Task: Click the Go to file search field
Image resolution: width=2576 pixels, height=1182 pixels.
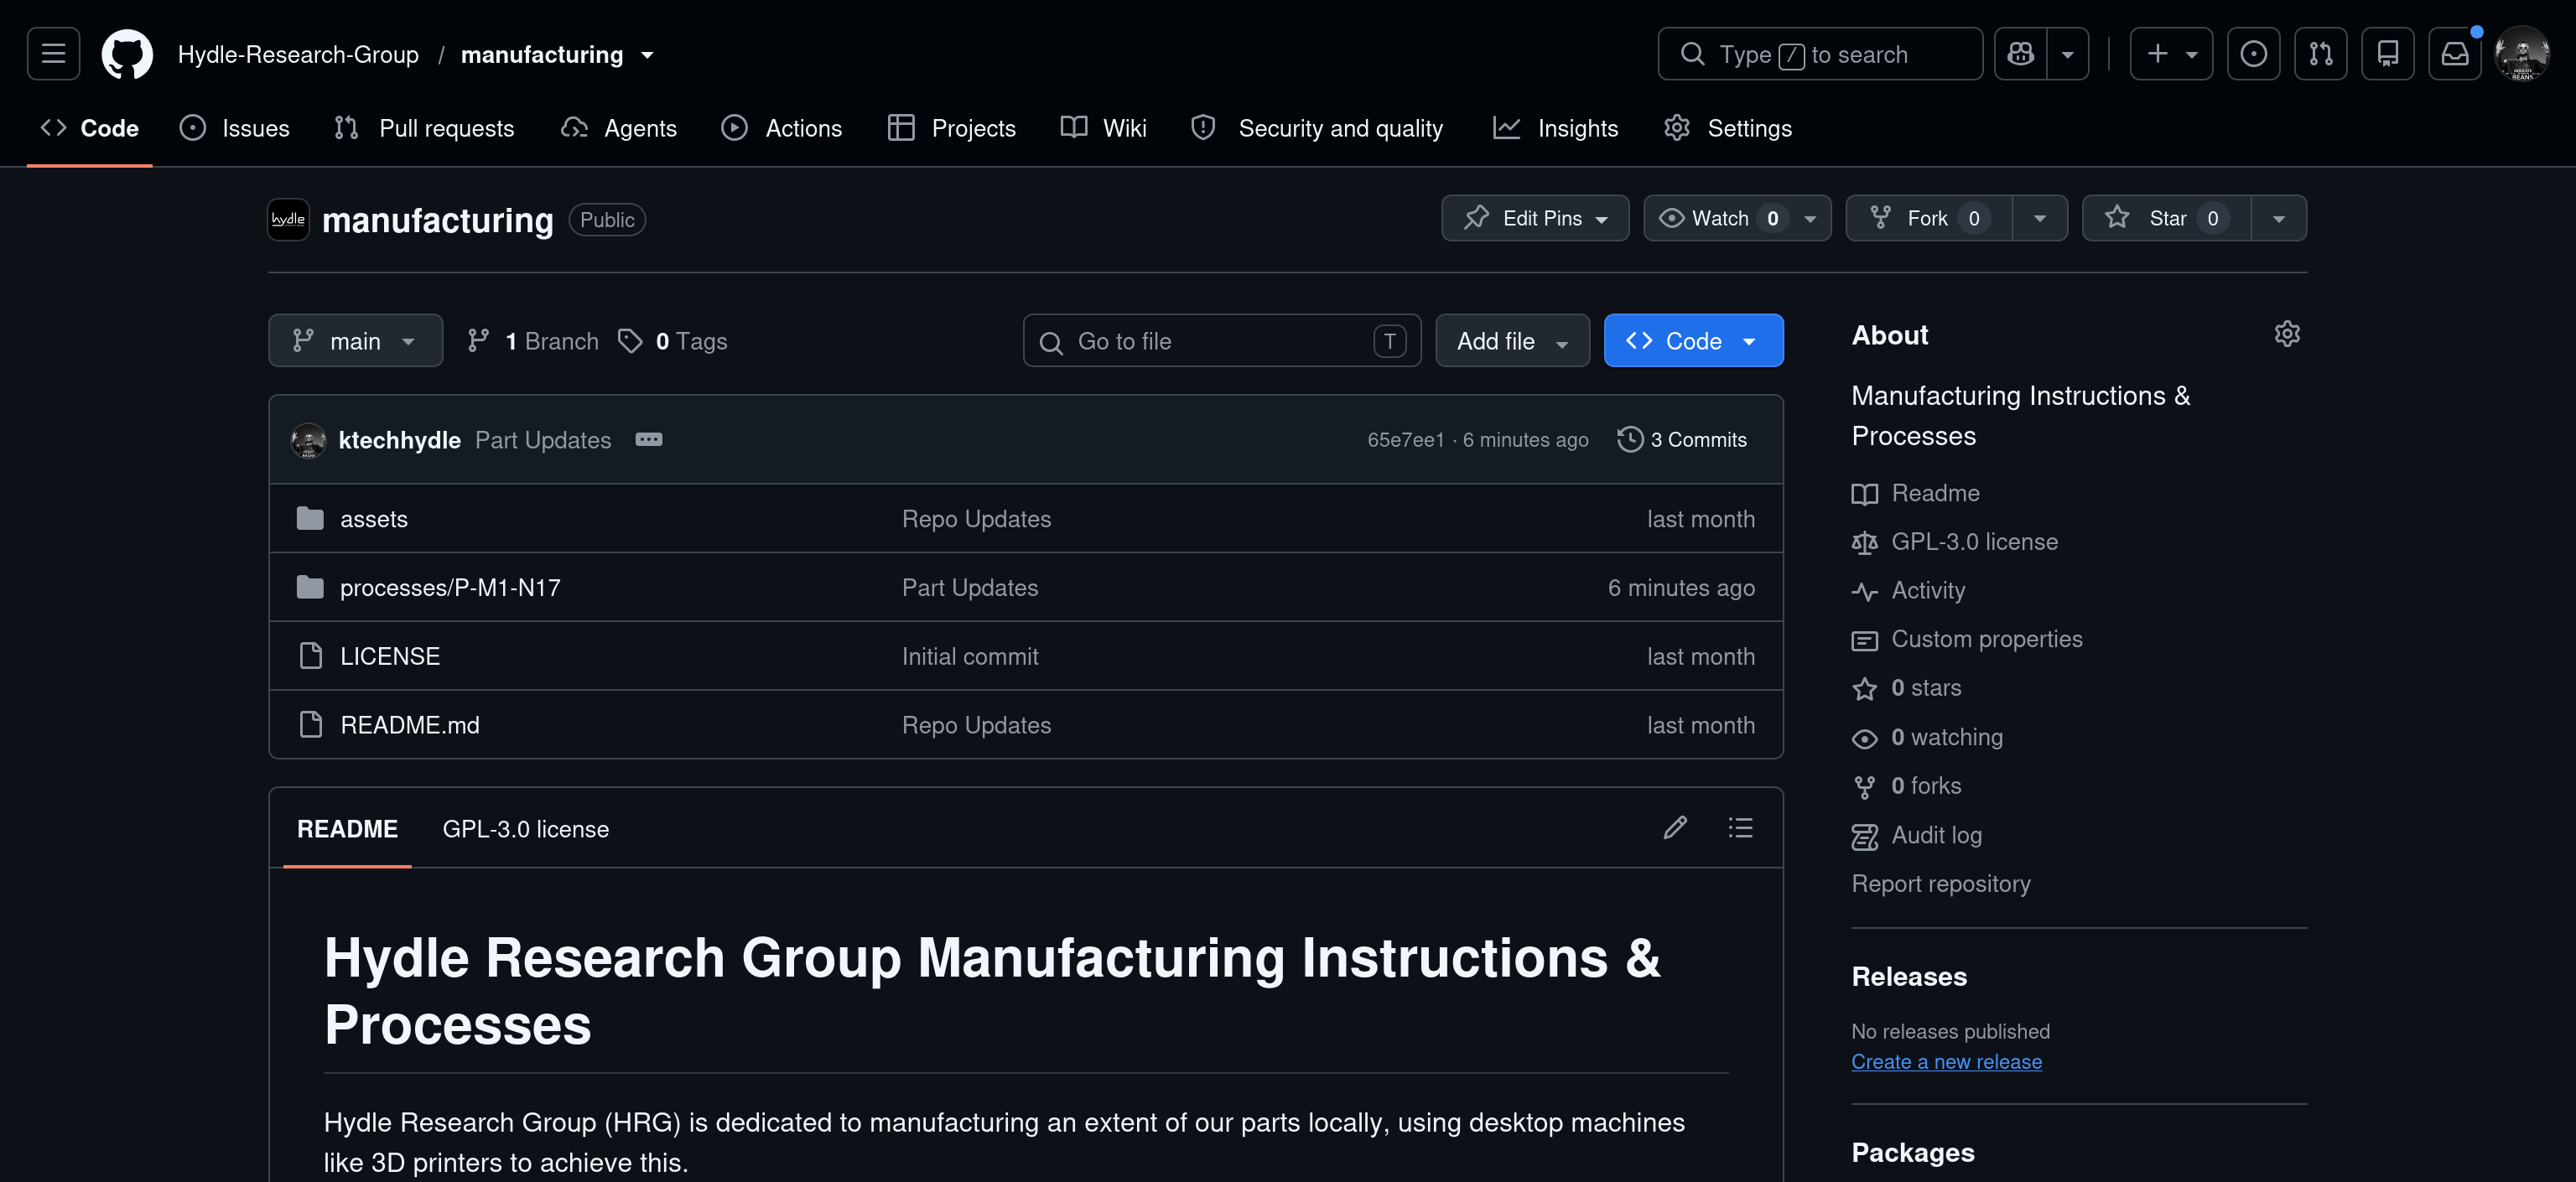Action: click(1221, 340)
